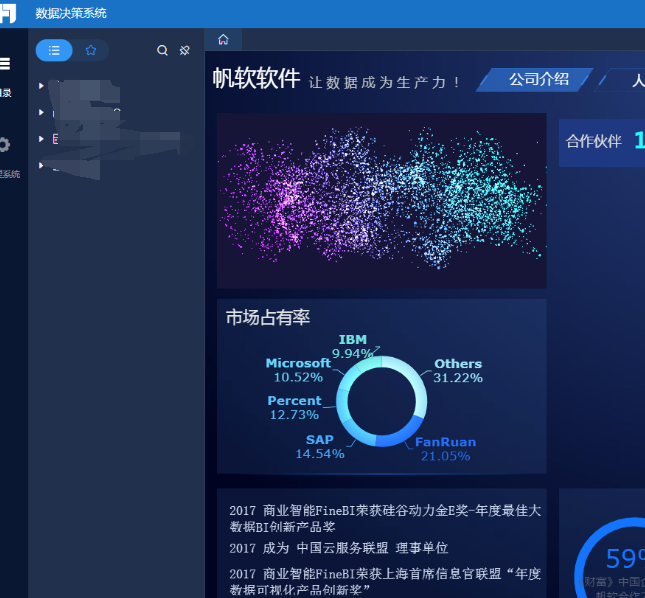Expand the fourth directory tree item

coord(41,165)
